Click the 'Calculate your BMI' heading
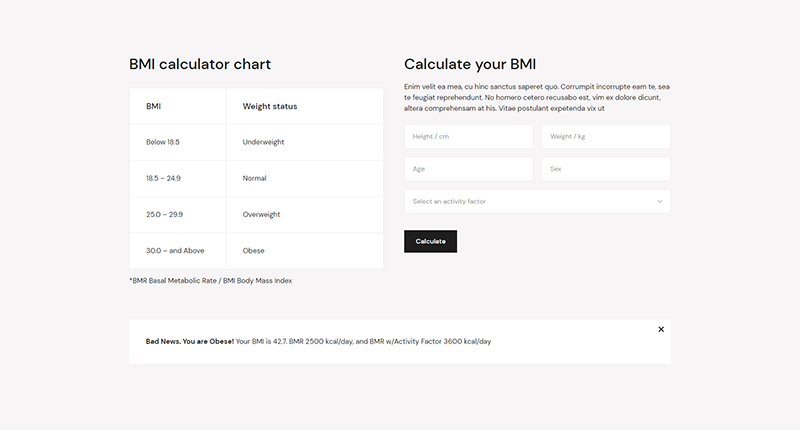800x430 pixels. click(x=470, y=64)
